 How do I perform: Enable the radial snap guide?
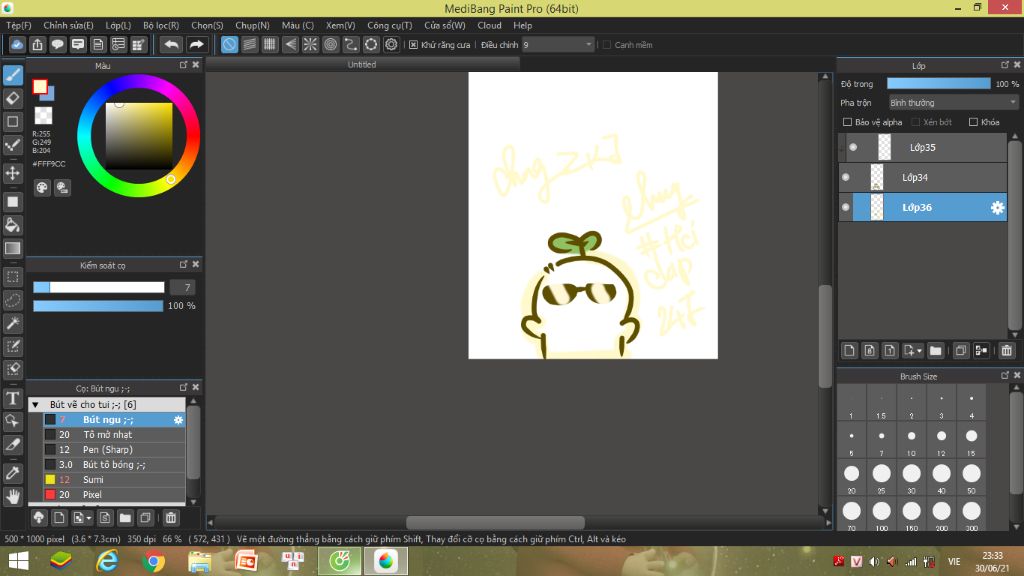click(x=310, y=44)
